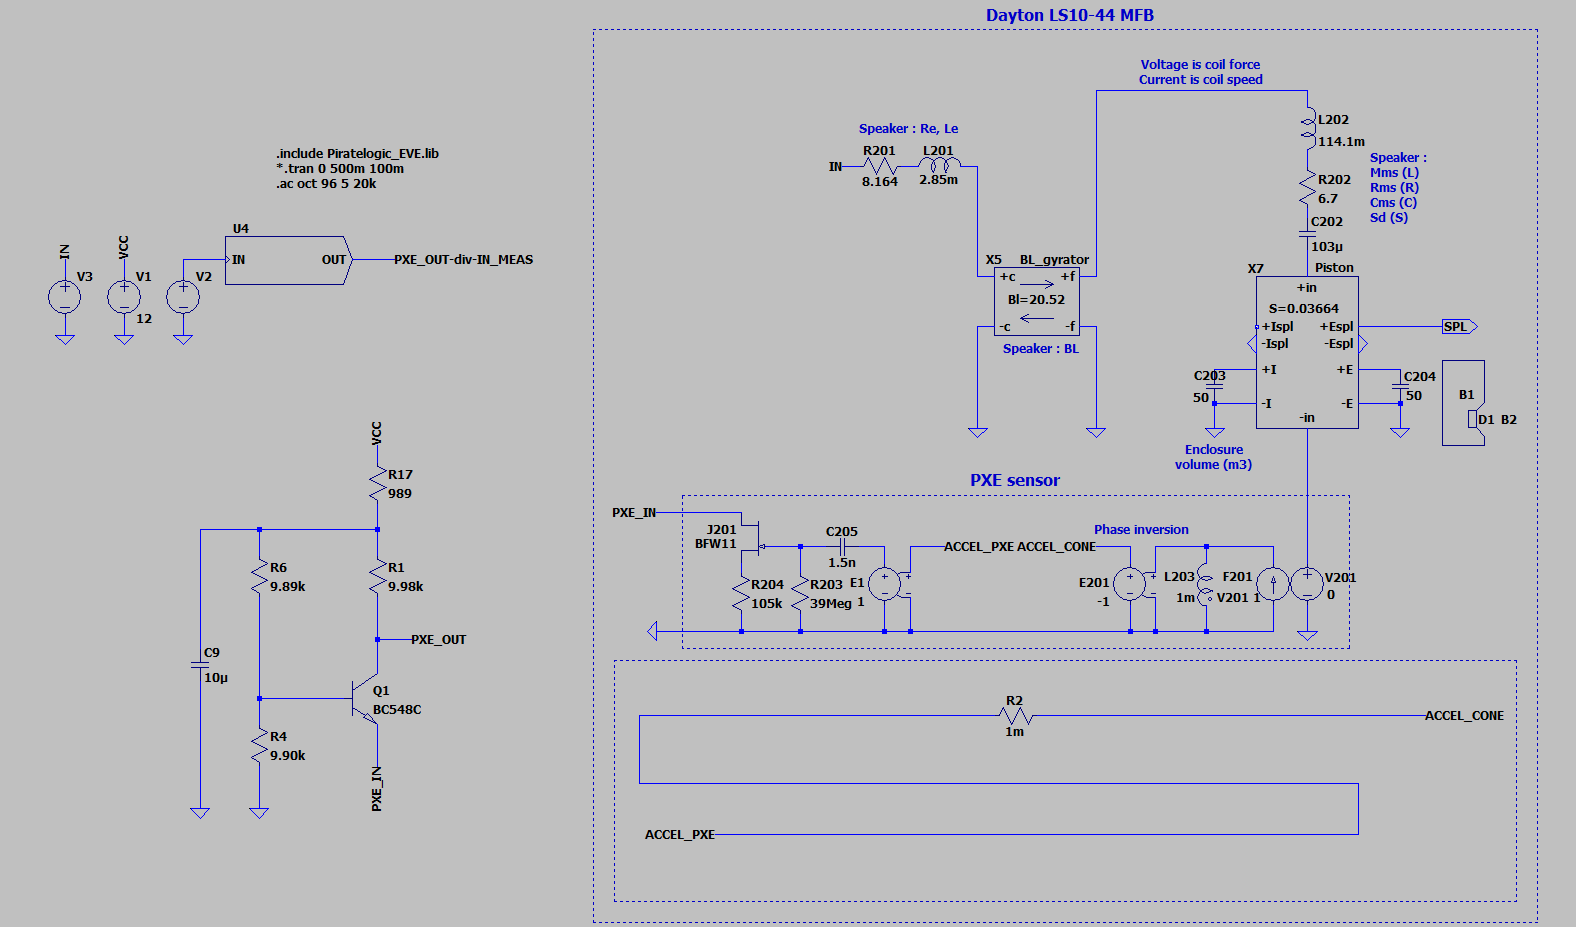1576x927 pixels.
Task: Click the PXE_IN label near Q1 emitter
Action: 377,788
